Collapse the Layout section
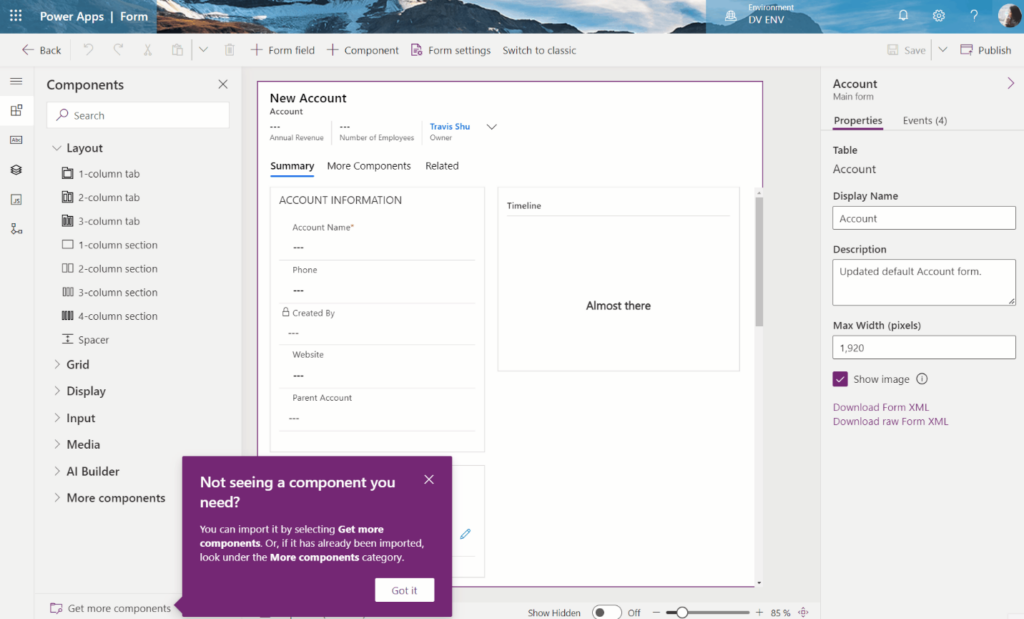Screen dimensions: 1024x619 coord(57,147)
